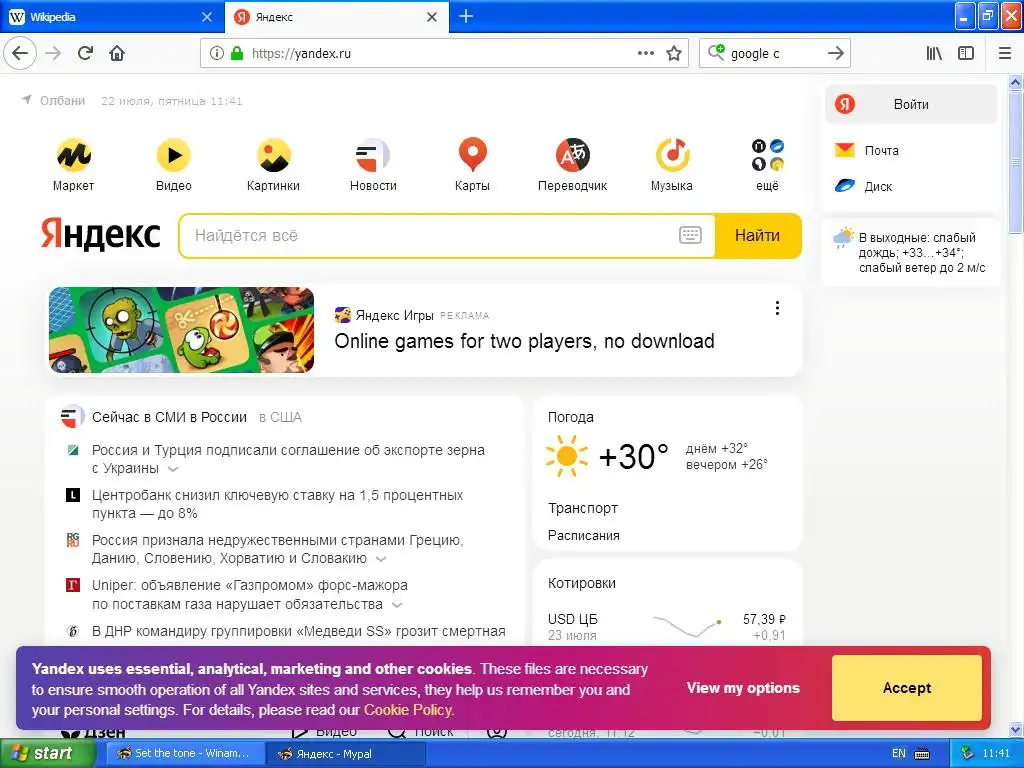This screenshot has height=768, width=1024.
Task: Open the Расписания link
Action: point(584,536)
